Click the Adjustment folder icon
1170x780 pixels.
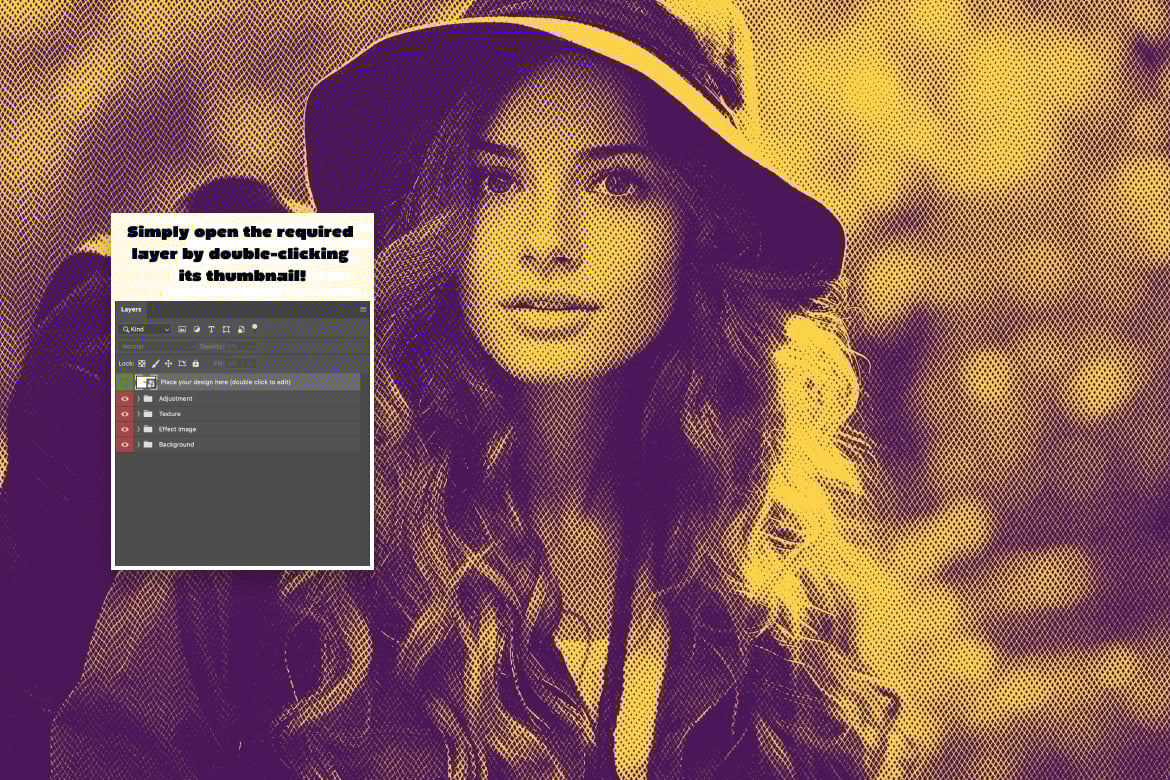(x=148, y=399)
